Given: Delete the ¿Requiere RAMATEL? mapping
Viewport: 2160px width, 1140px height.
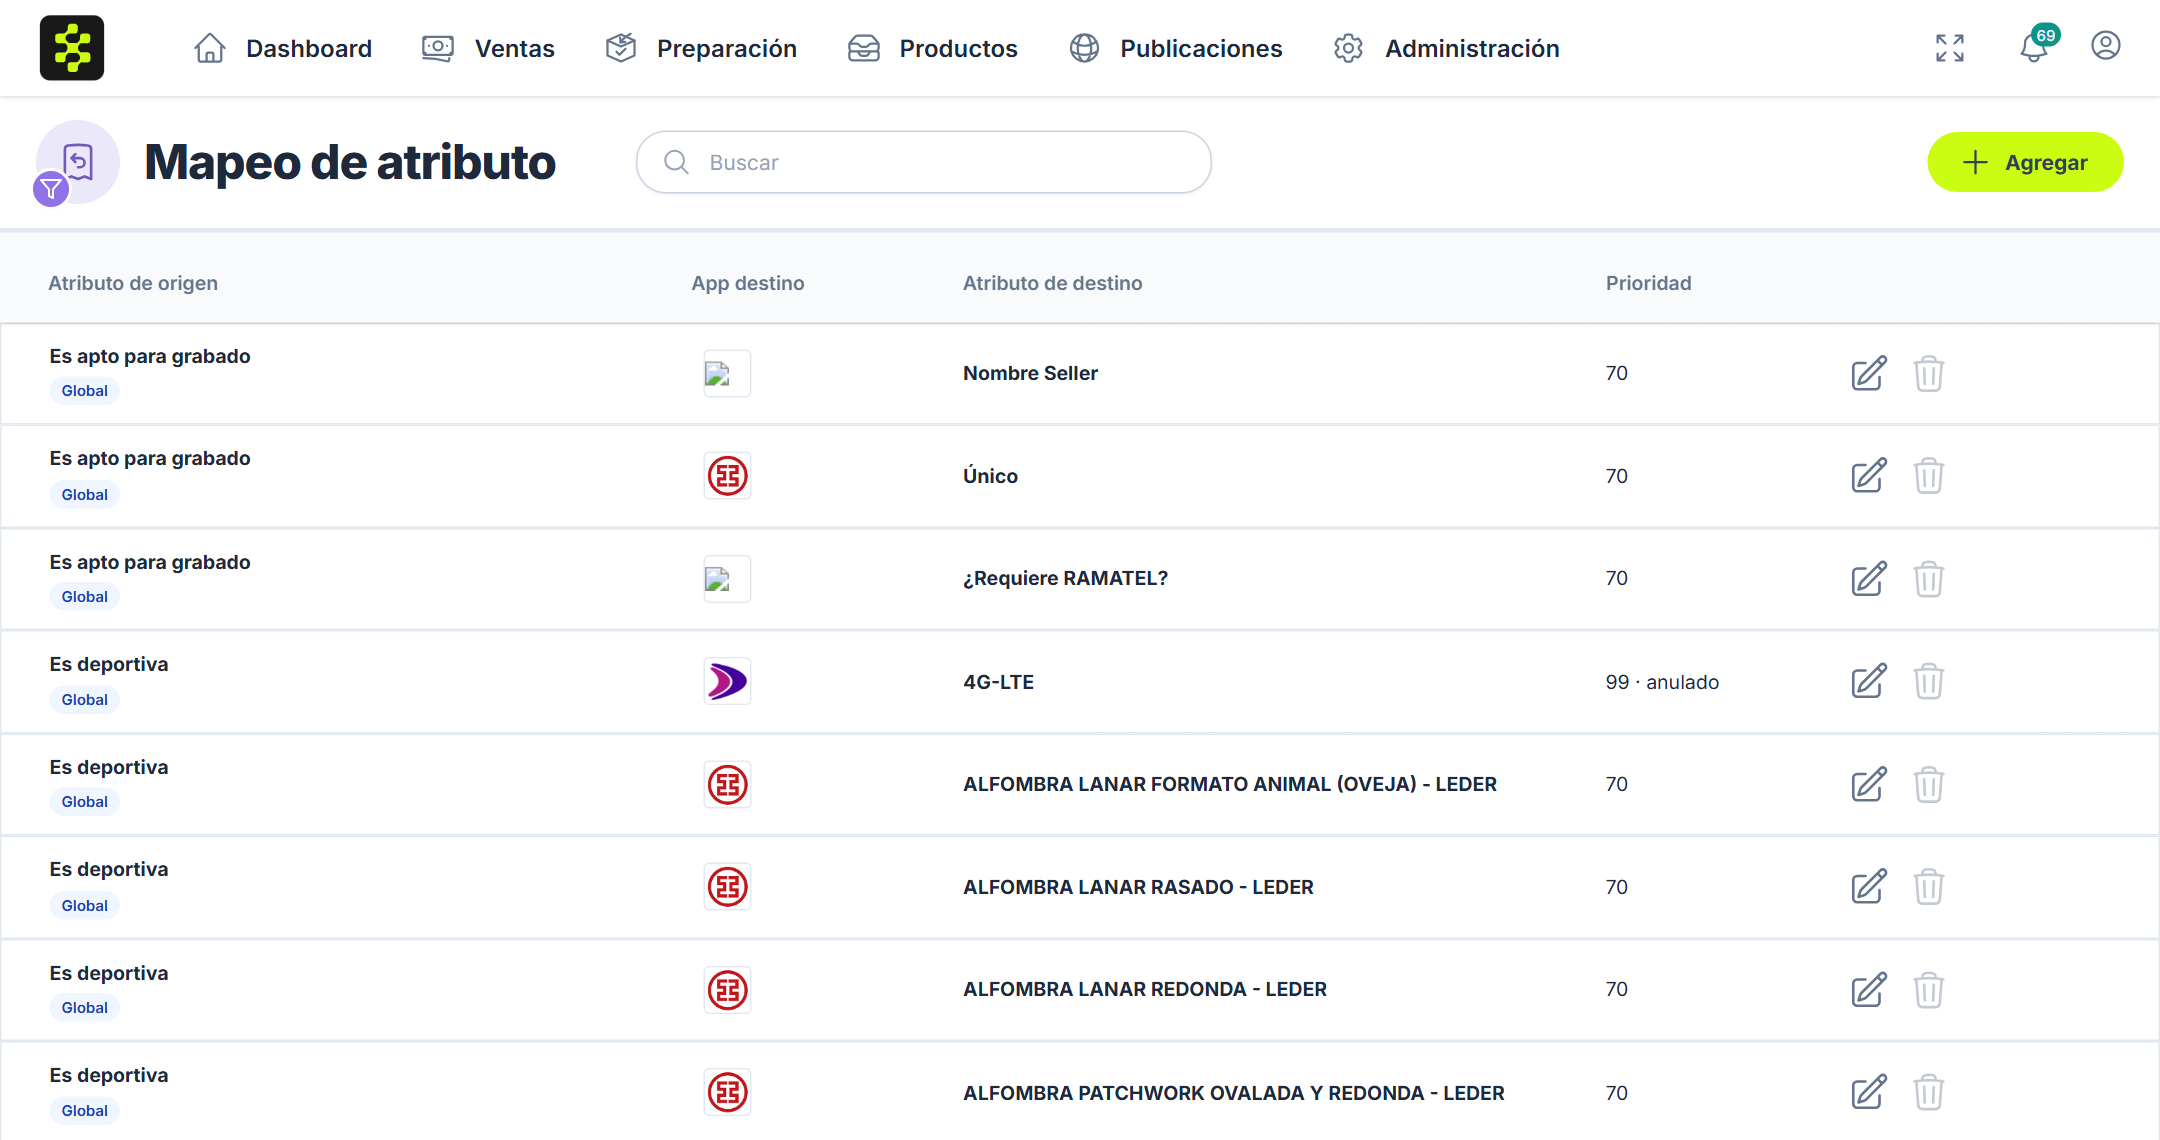Looking at the screenshot, I should tap(1928, 578).
